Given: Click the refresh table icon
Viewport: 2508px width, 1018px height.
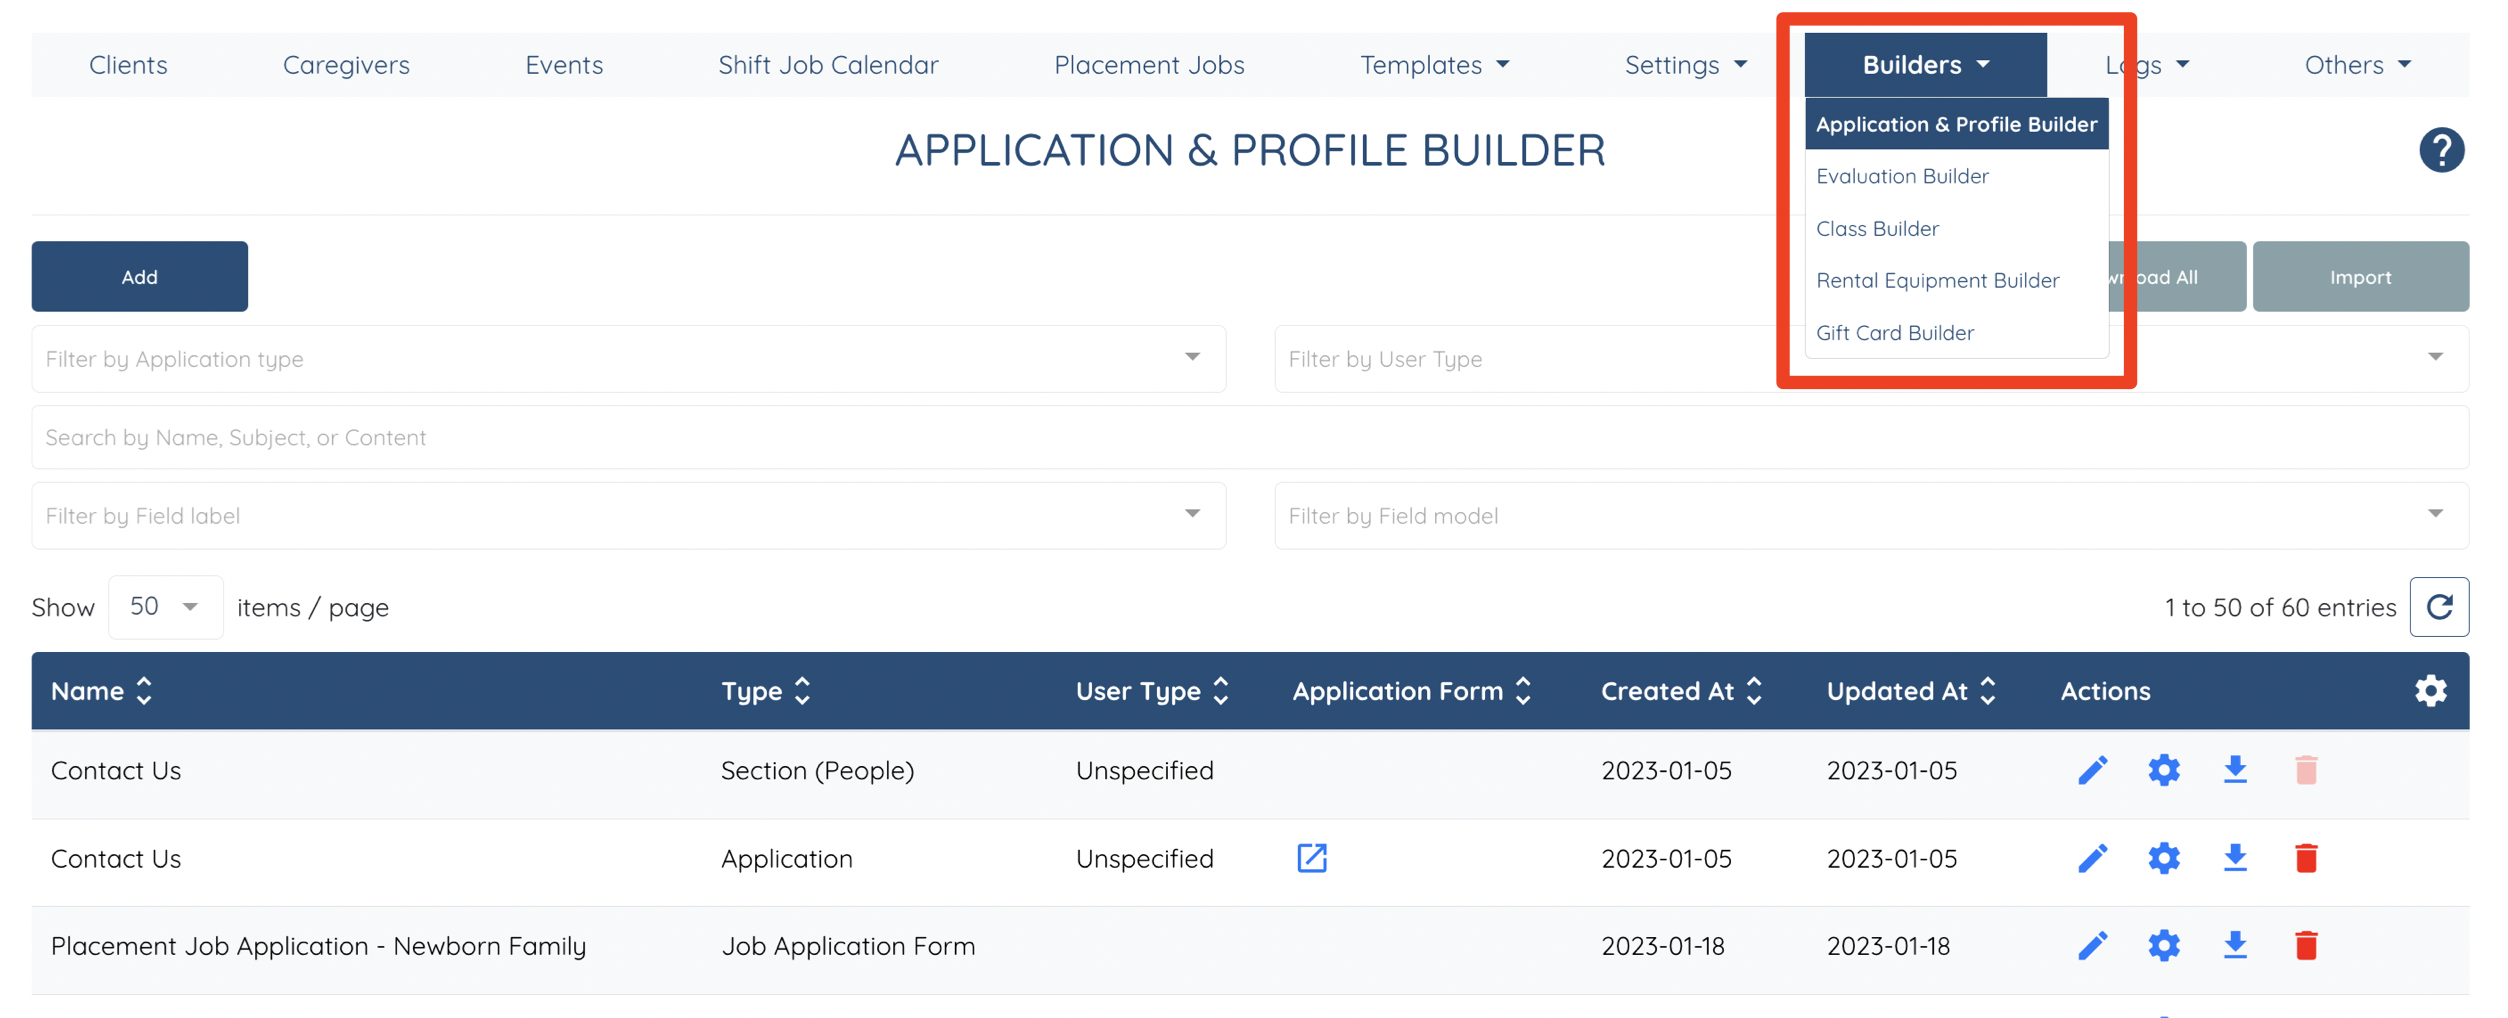Looking at the screenshot, I should (2439, 607).
